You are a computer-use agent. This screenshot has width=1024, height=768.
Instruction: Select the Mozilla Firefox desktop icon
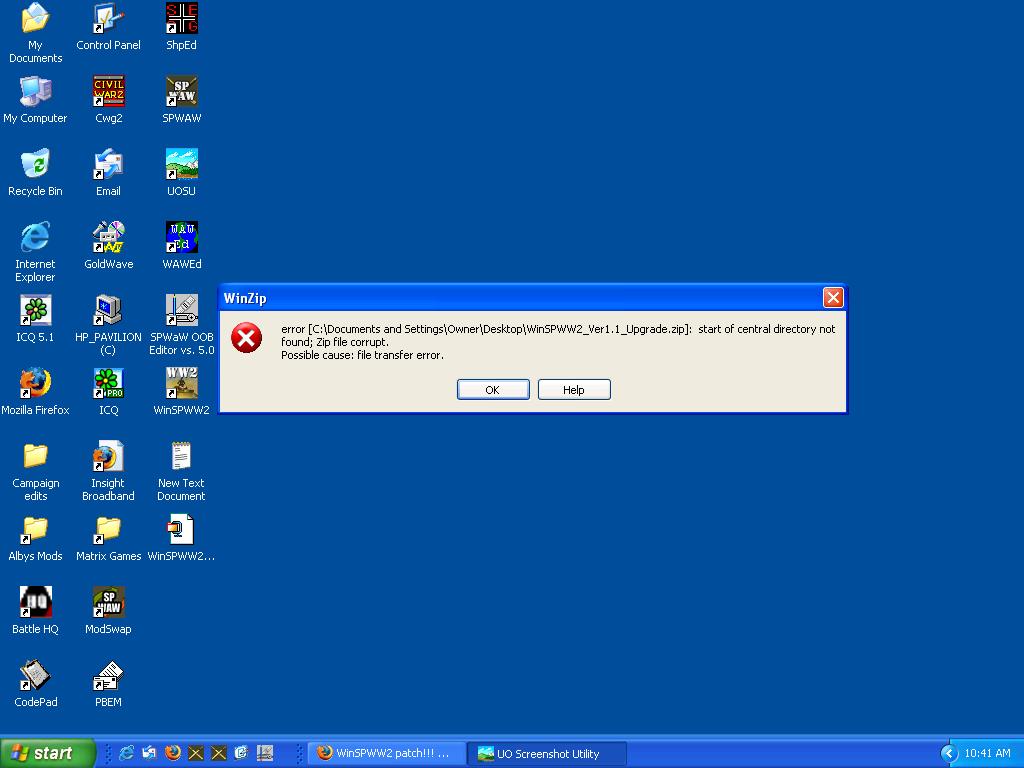pyautogui.click(x=35, y=384)
